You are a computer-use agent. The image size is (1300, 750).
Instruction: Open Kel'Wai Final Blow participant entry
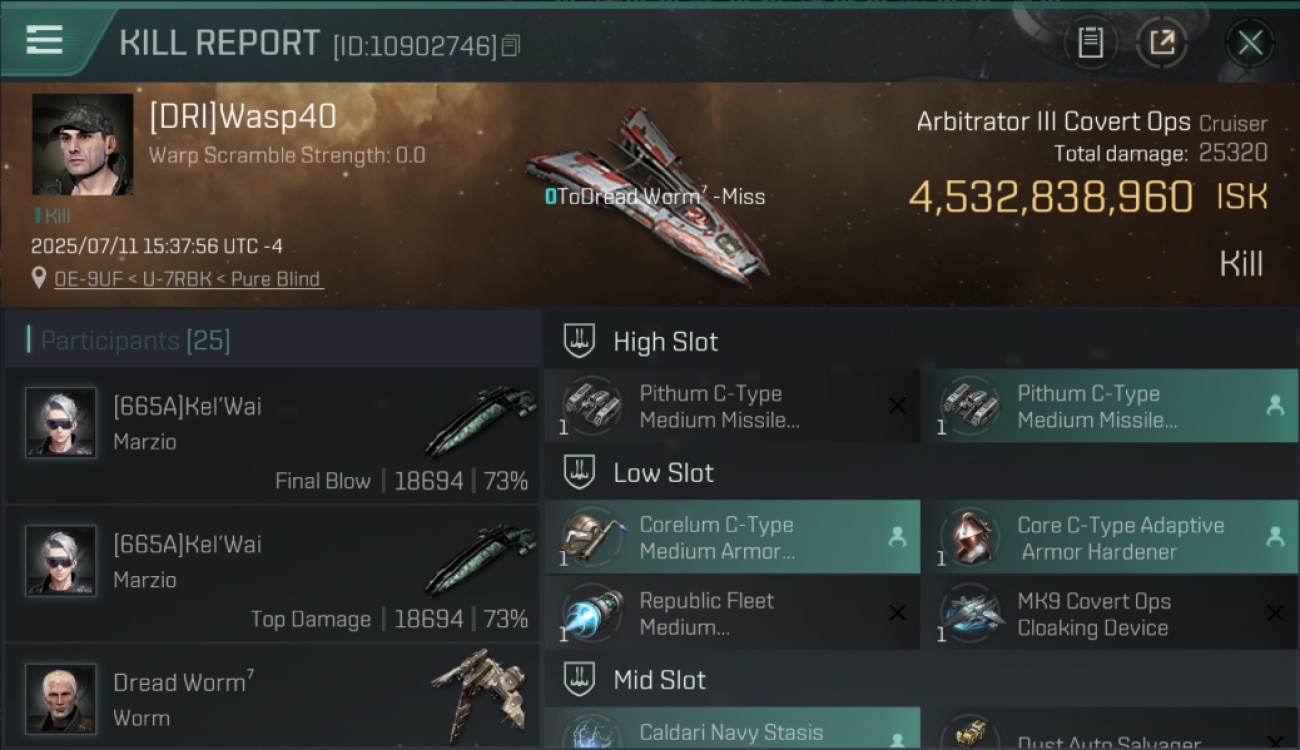271,435
